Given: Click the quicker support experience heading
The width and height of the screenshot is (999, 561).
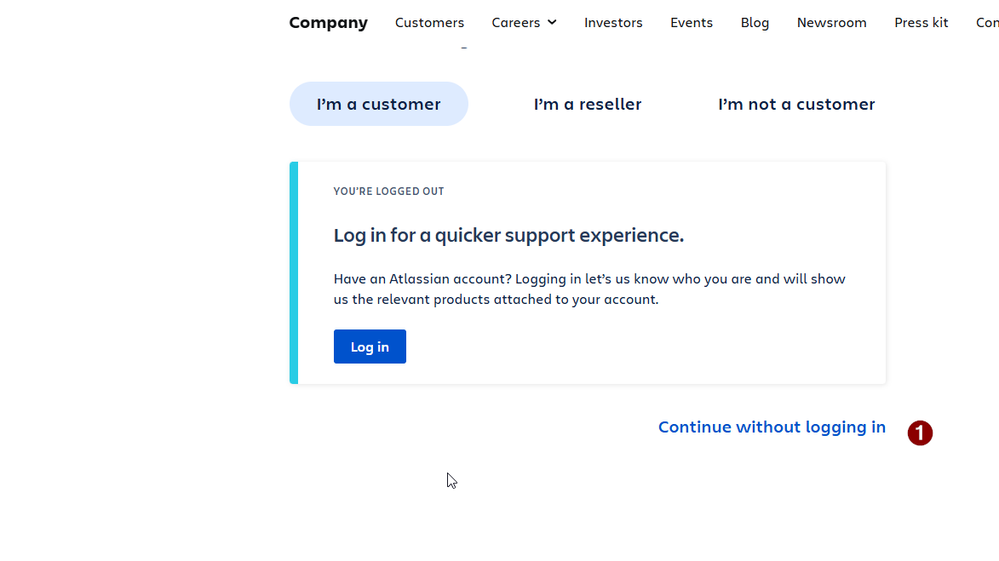Looking at the screenshot, I should coord(508,235).
